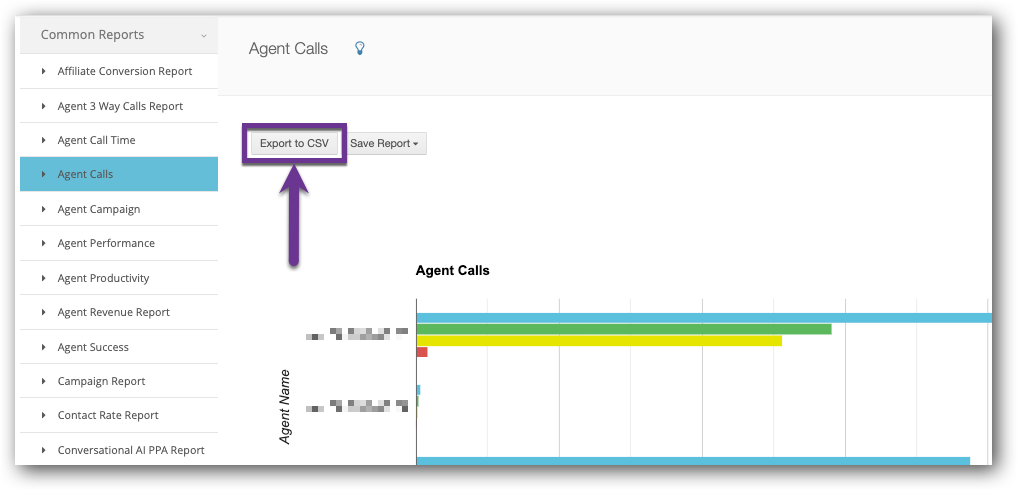Image resolution: width=1017 pixels, height=490 pixels.
Task: Expand arrow next to Contact Rate Report
Action: [x=43, y=415]
